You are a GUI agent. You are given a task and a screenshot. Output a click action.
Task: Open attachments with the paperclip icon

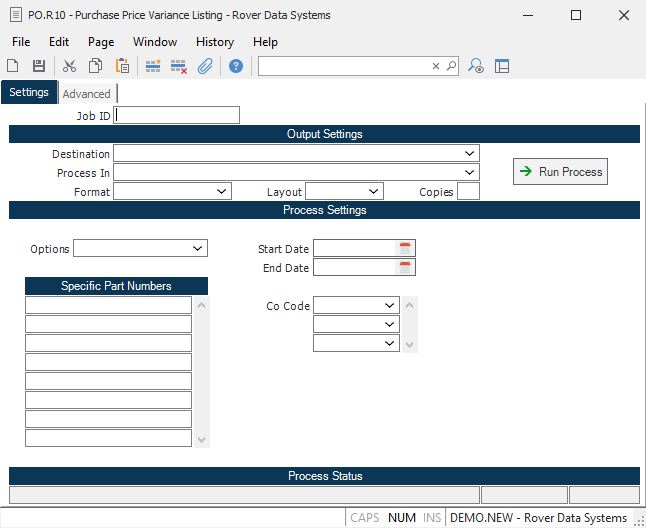point(205,66)
